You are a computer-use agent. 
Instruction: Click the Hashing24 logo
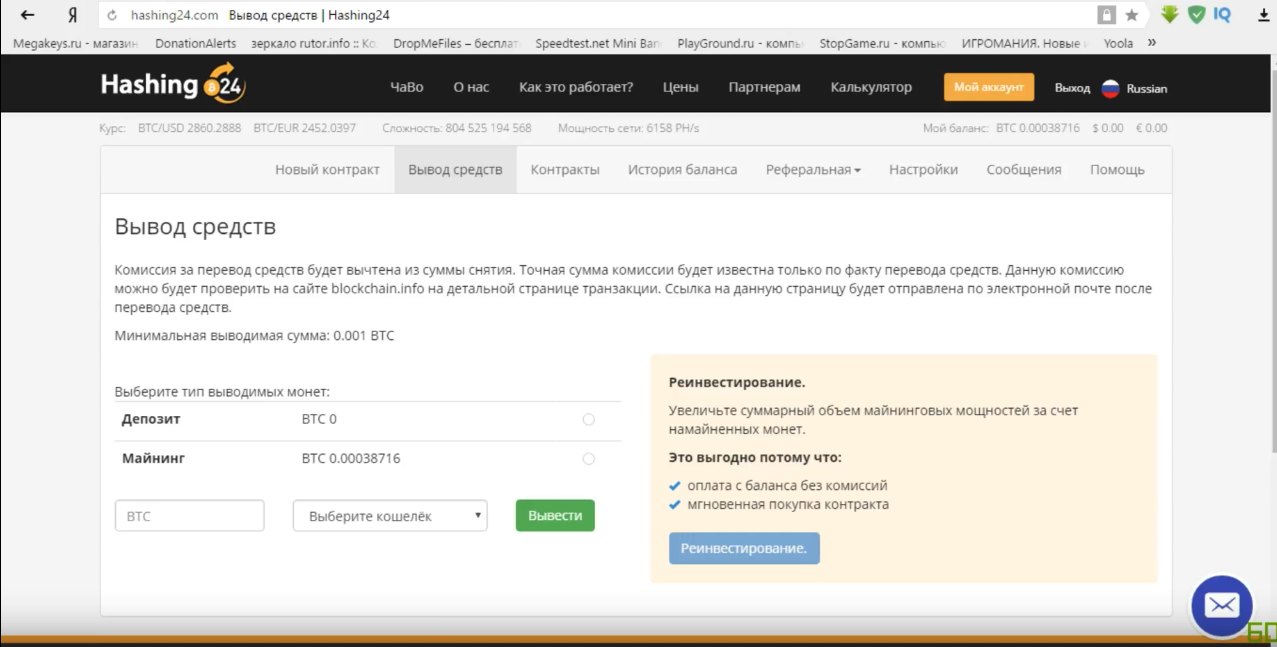pyautogui.click(x=173, y=86)
